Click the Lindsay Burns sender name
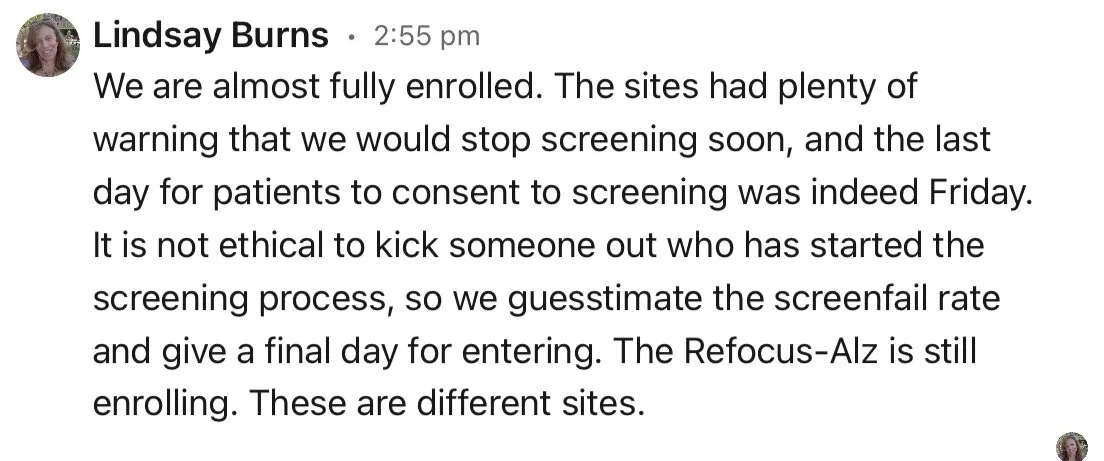Screen dimensions: 1104x461 [211, 35]
